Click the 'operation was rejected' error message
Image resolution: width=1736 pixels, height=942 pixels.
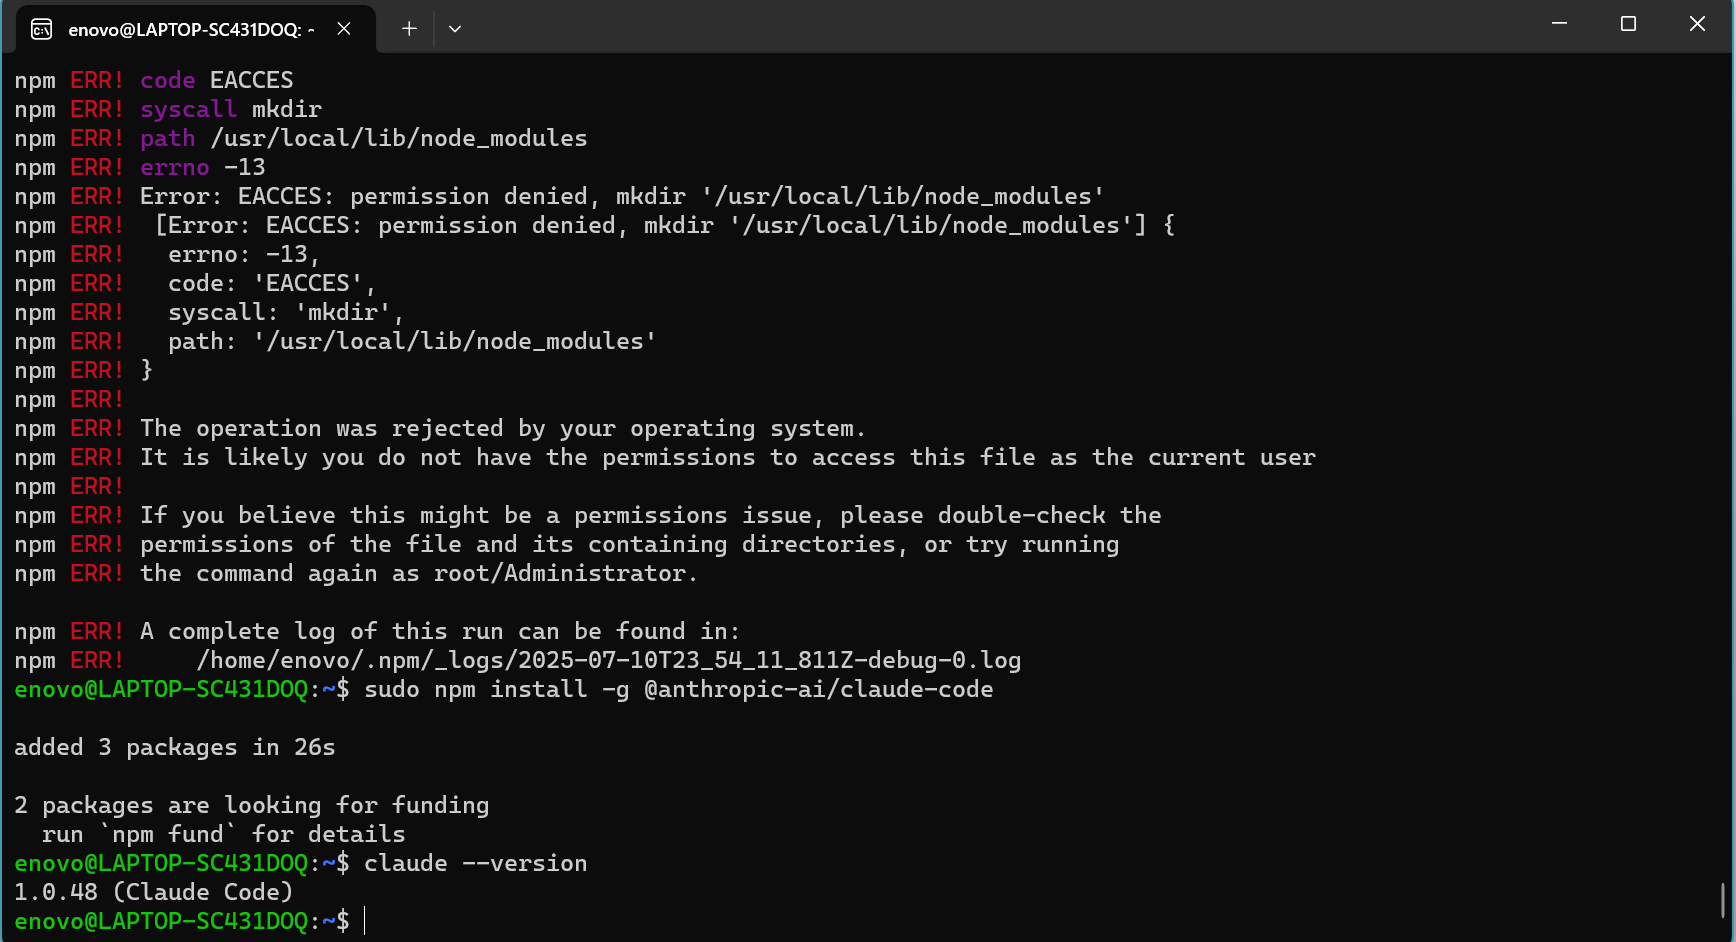[x=501, y=428]
